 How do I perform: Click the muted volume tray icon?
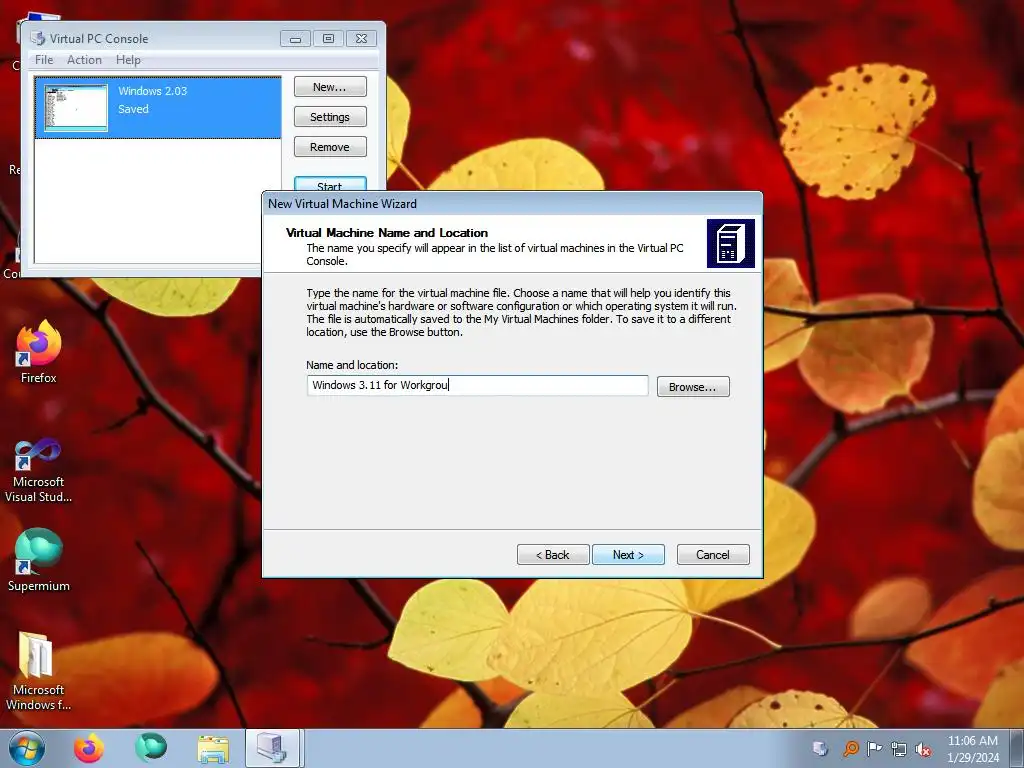(x=923, y=749)
